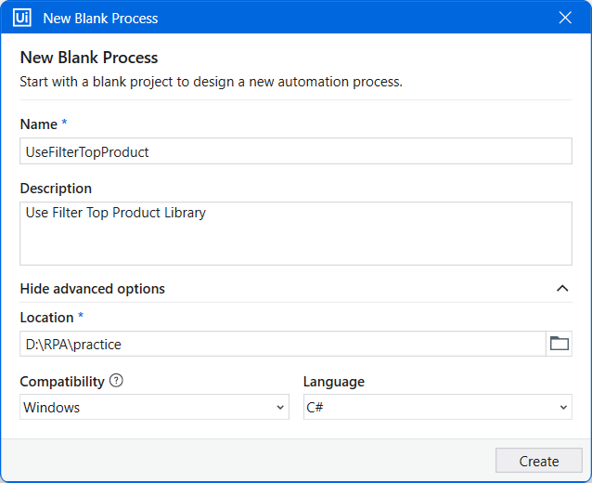This screenshot has height=483, width=592.
Task: Click the Description field label
Action: coord(56,188)
